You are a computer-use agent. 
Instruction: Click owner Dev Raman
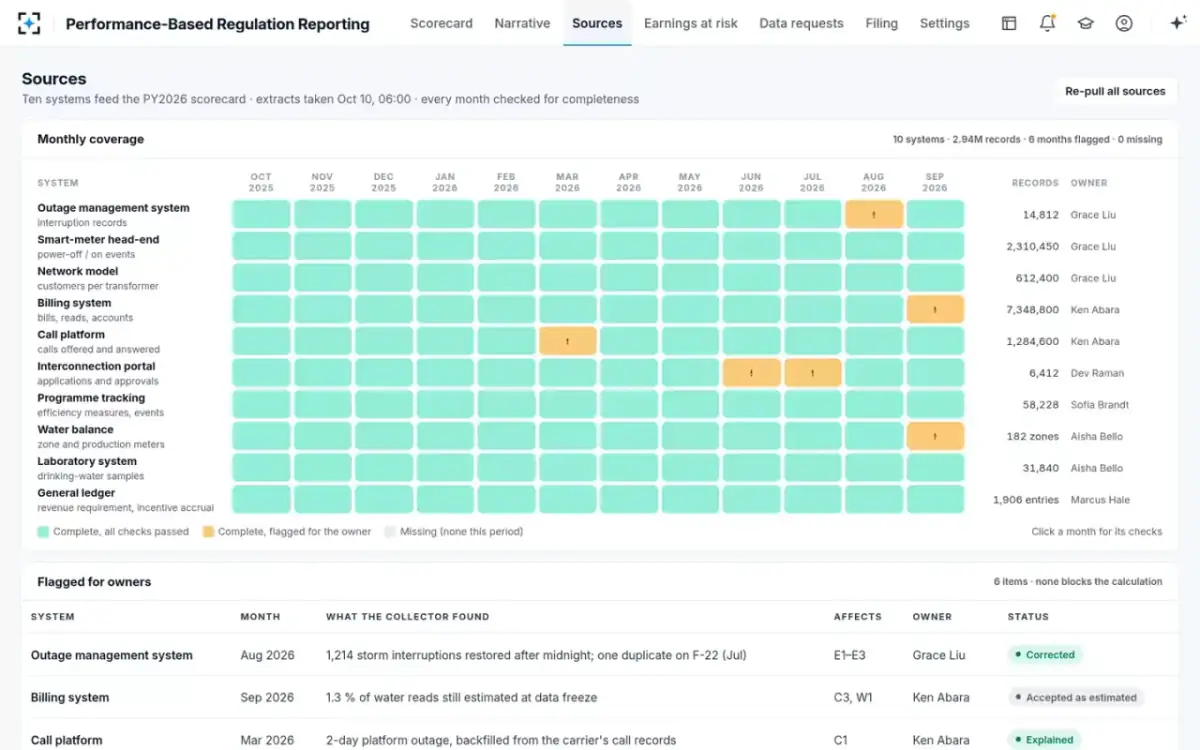1097,373
